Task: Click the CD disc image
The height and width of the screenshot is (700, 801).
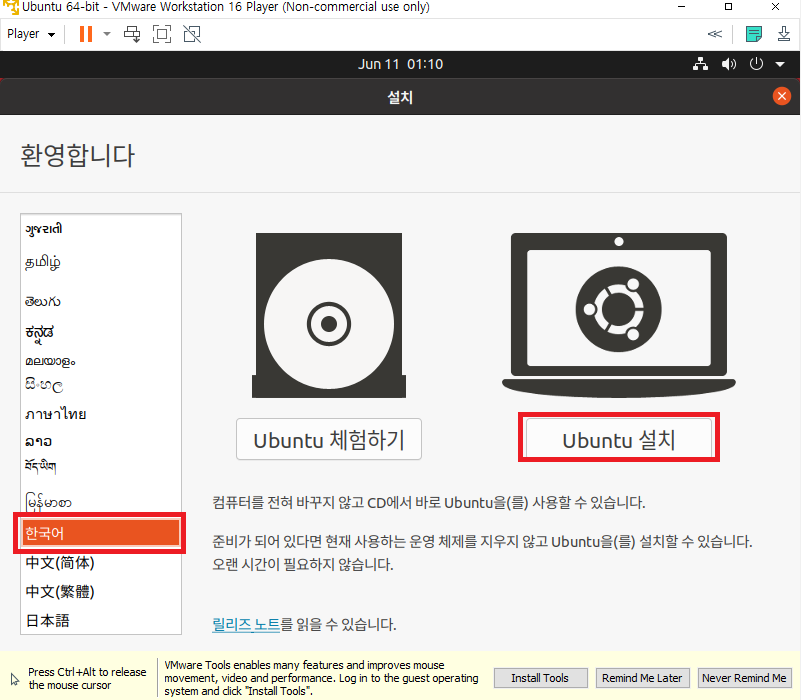Action: 329,315
